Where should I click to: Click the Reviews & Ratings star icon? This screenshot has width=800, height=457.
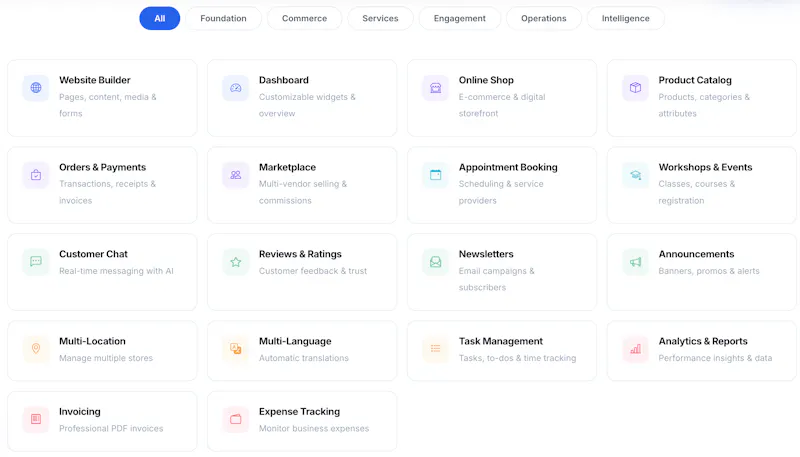tap(236, 262)
